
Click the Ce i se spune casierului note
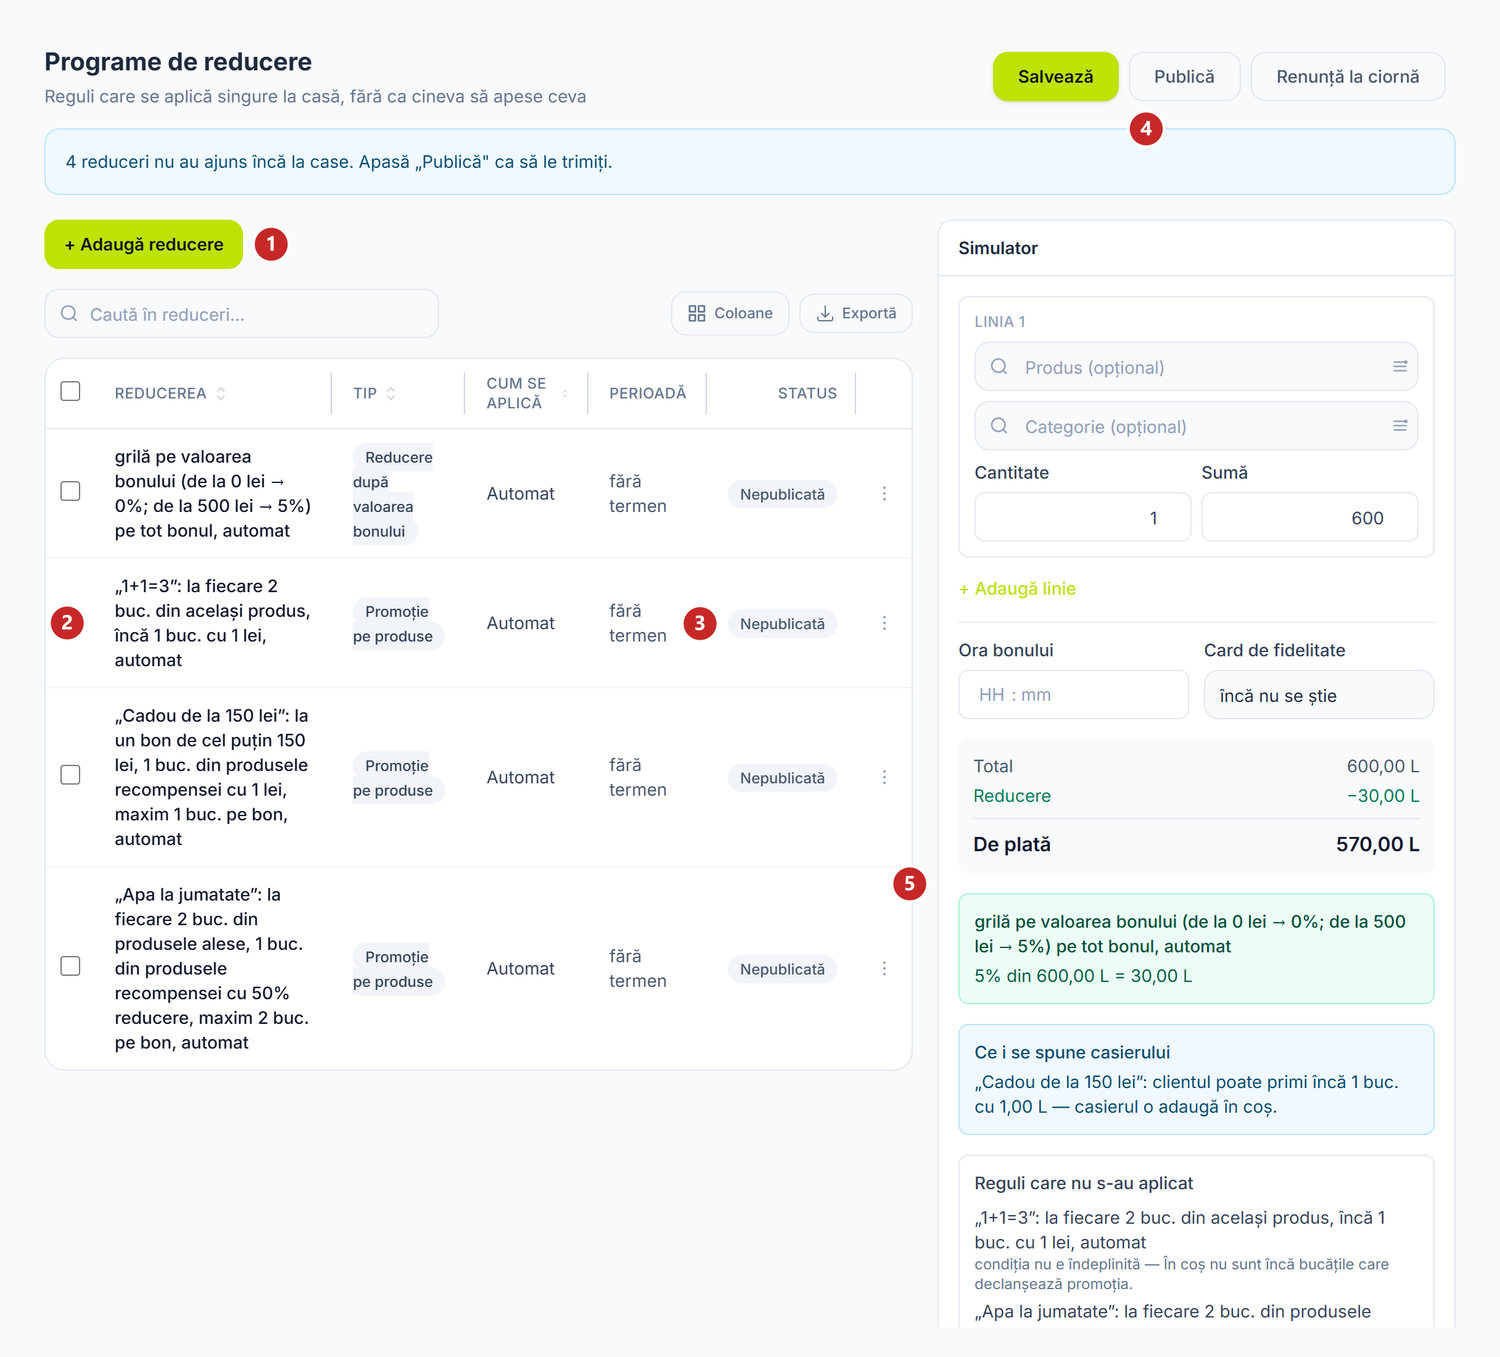(x=1196, y=1079)
